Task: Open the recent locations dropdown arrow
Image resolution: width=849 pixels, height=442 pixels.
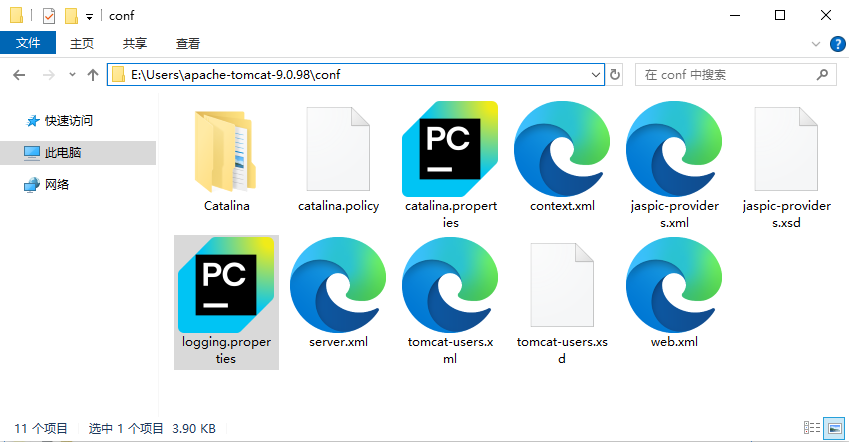Action: tap(72, 75)
